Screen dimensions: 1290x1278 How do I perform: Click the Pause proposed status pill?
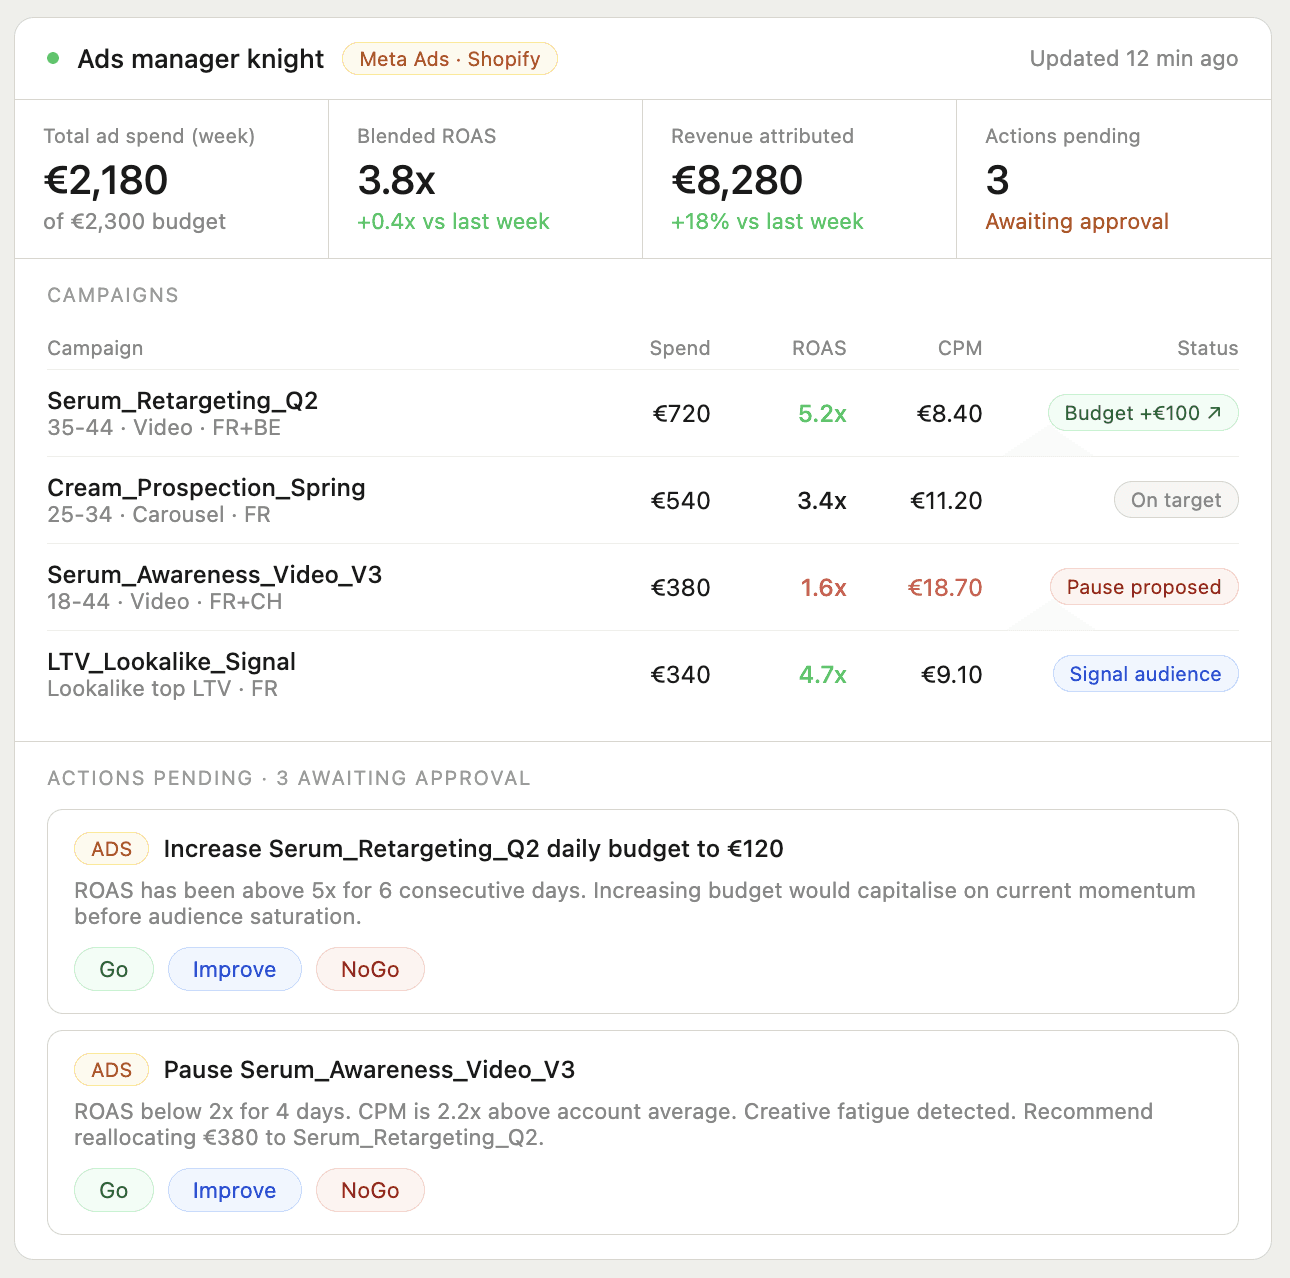1143,587
